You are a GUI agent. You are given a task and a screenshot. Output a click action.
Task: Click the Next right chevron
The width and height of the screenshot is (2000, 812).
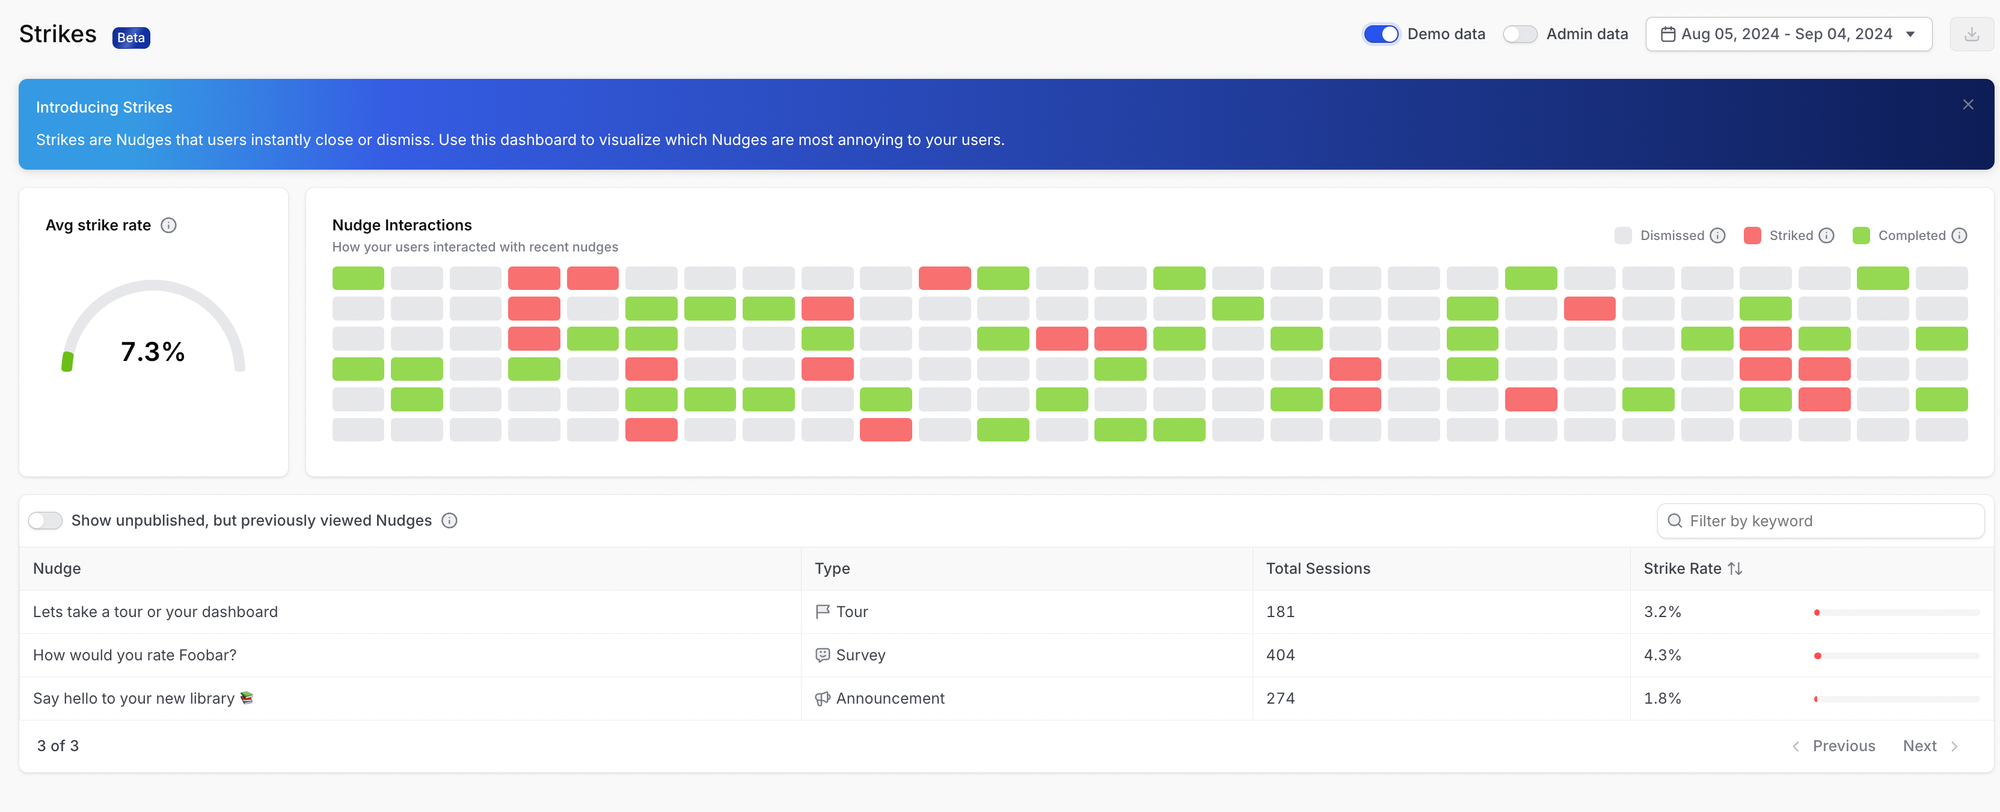pyautogui.click(x=1954, y=746)
